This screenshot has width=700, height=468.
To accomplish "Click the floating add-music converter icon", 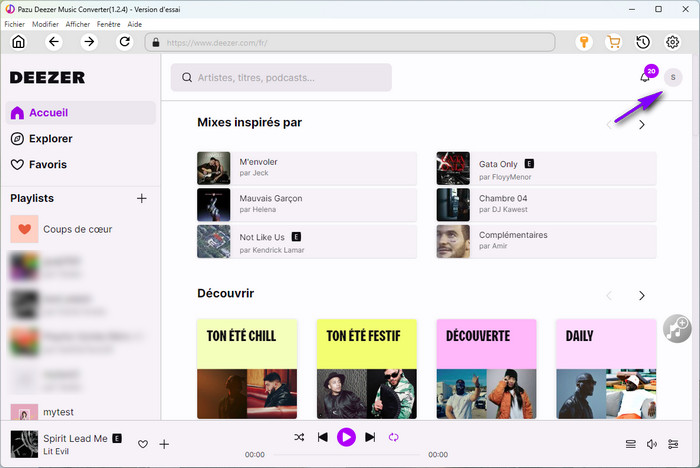I will tap(677, 328).
